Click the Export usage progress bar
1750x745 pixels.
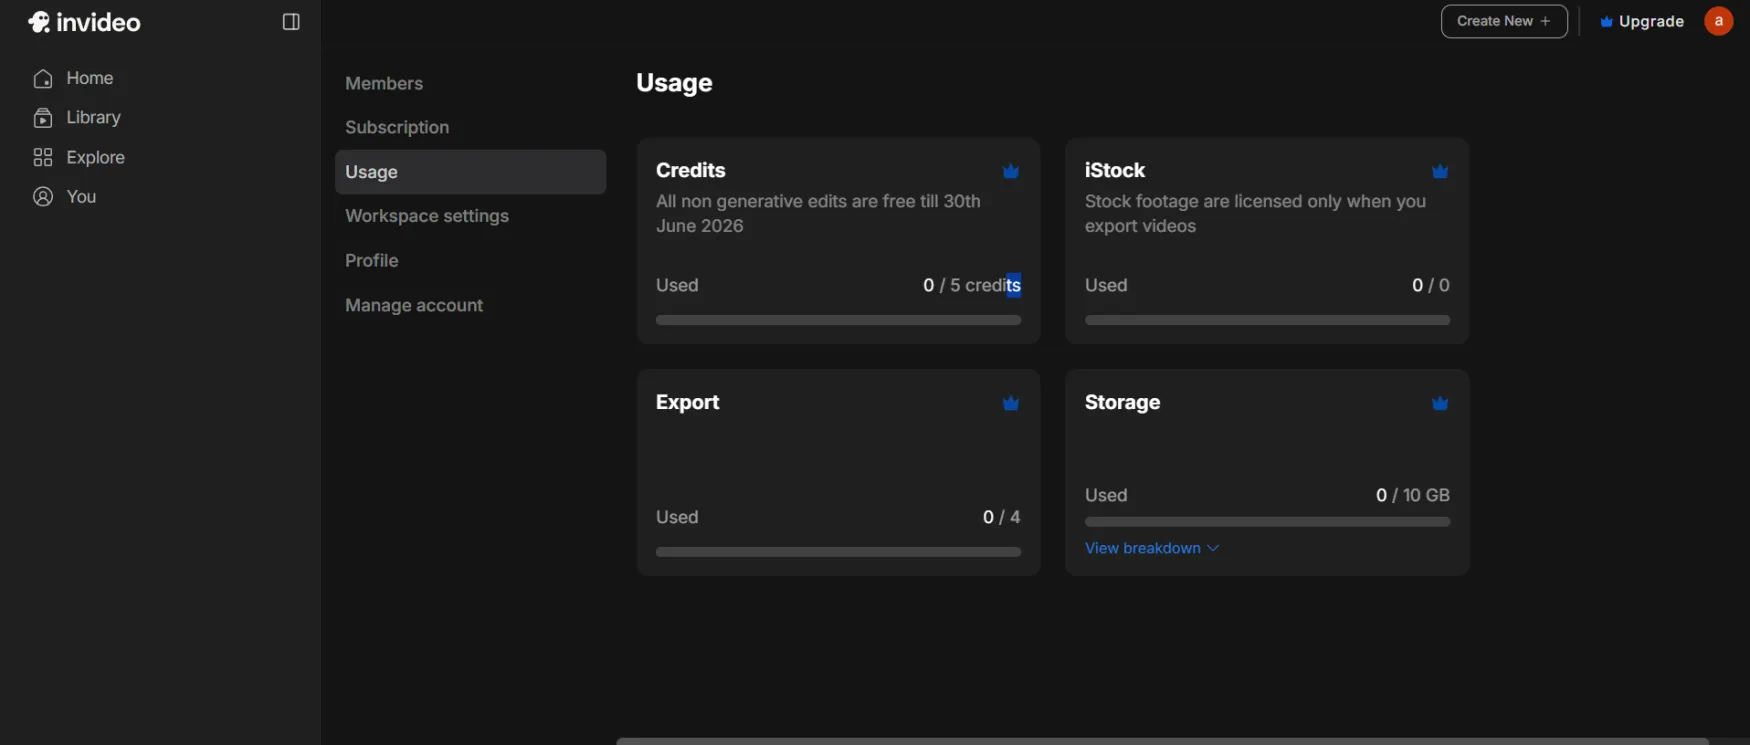pos(838,552)
